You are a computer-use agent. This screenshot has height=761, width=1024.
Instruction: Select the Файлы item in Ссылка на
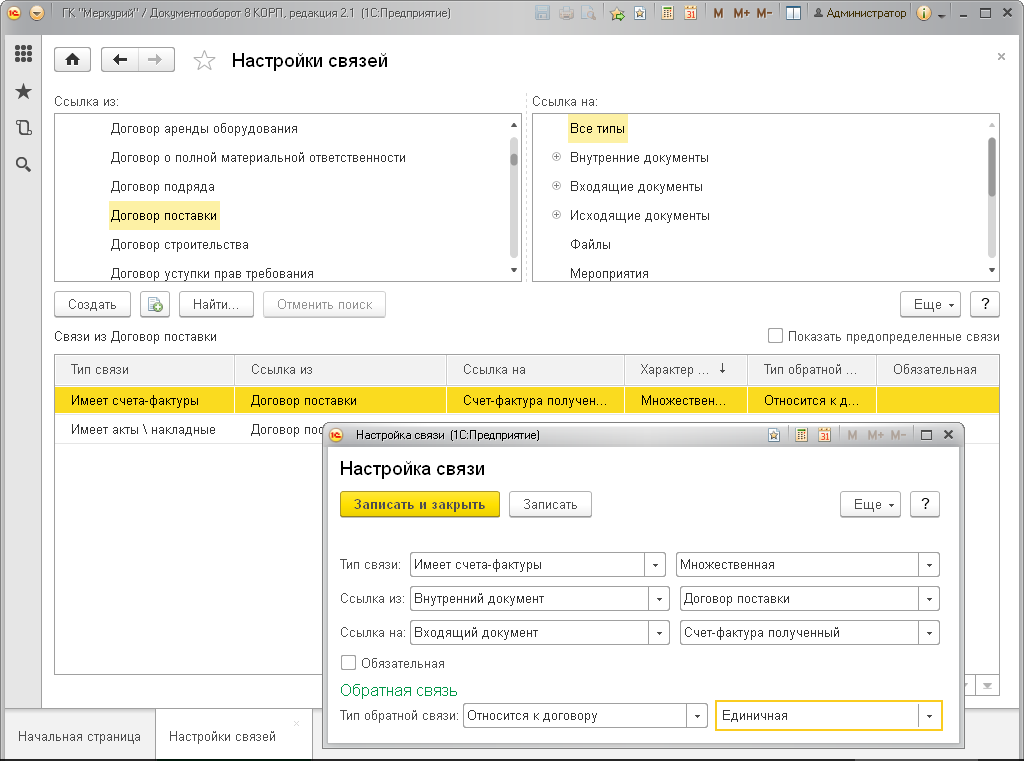[590, 244]
